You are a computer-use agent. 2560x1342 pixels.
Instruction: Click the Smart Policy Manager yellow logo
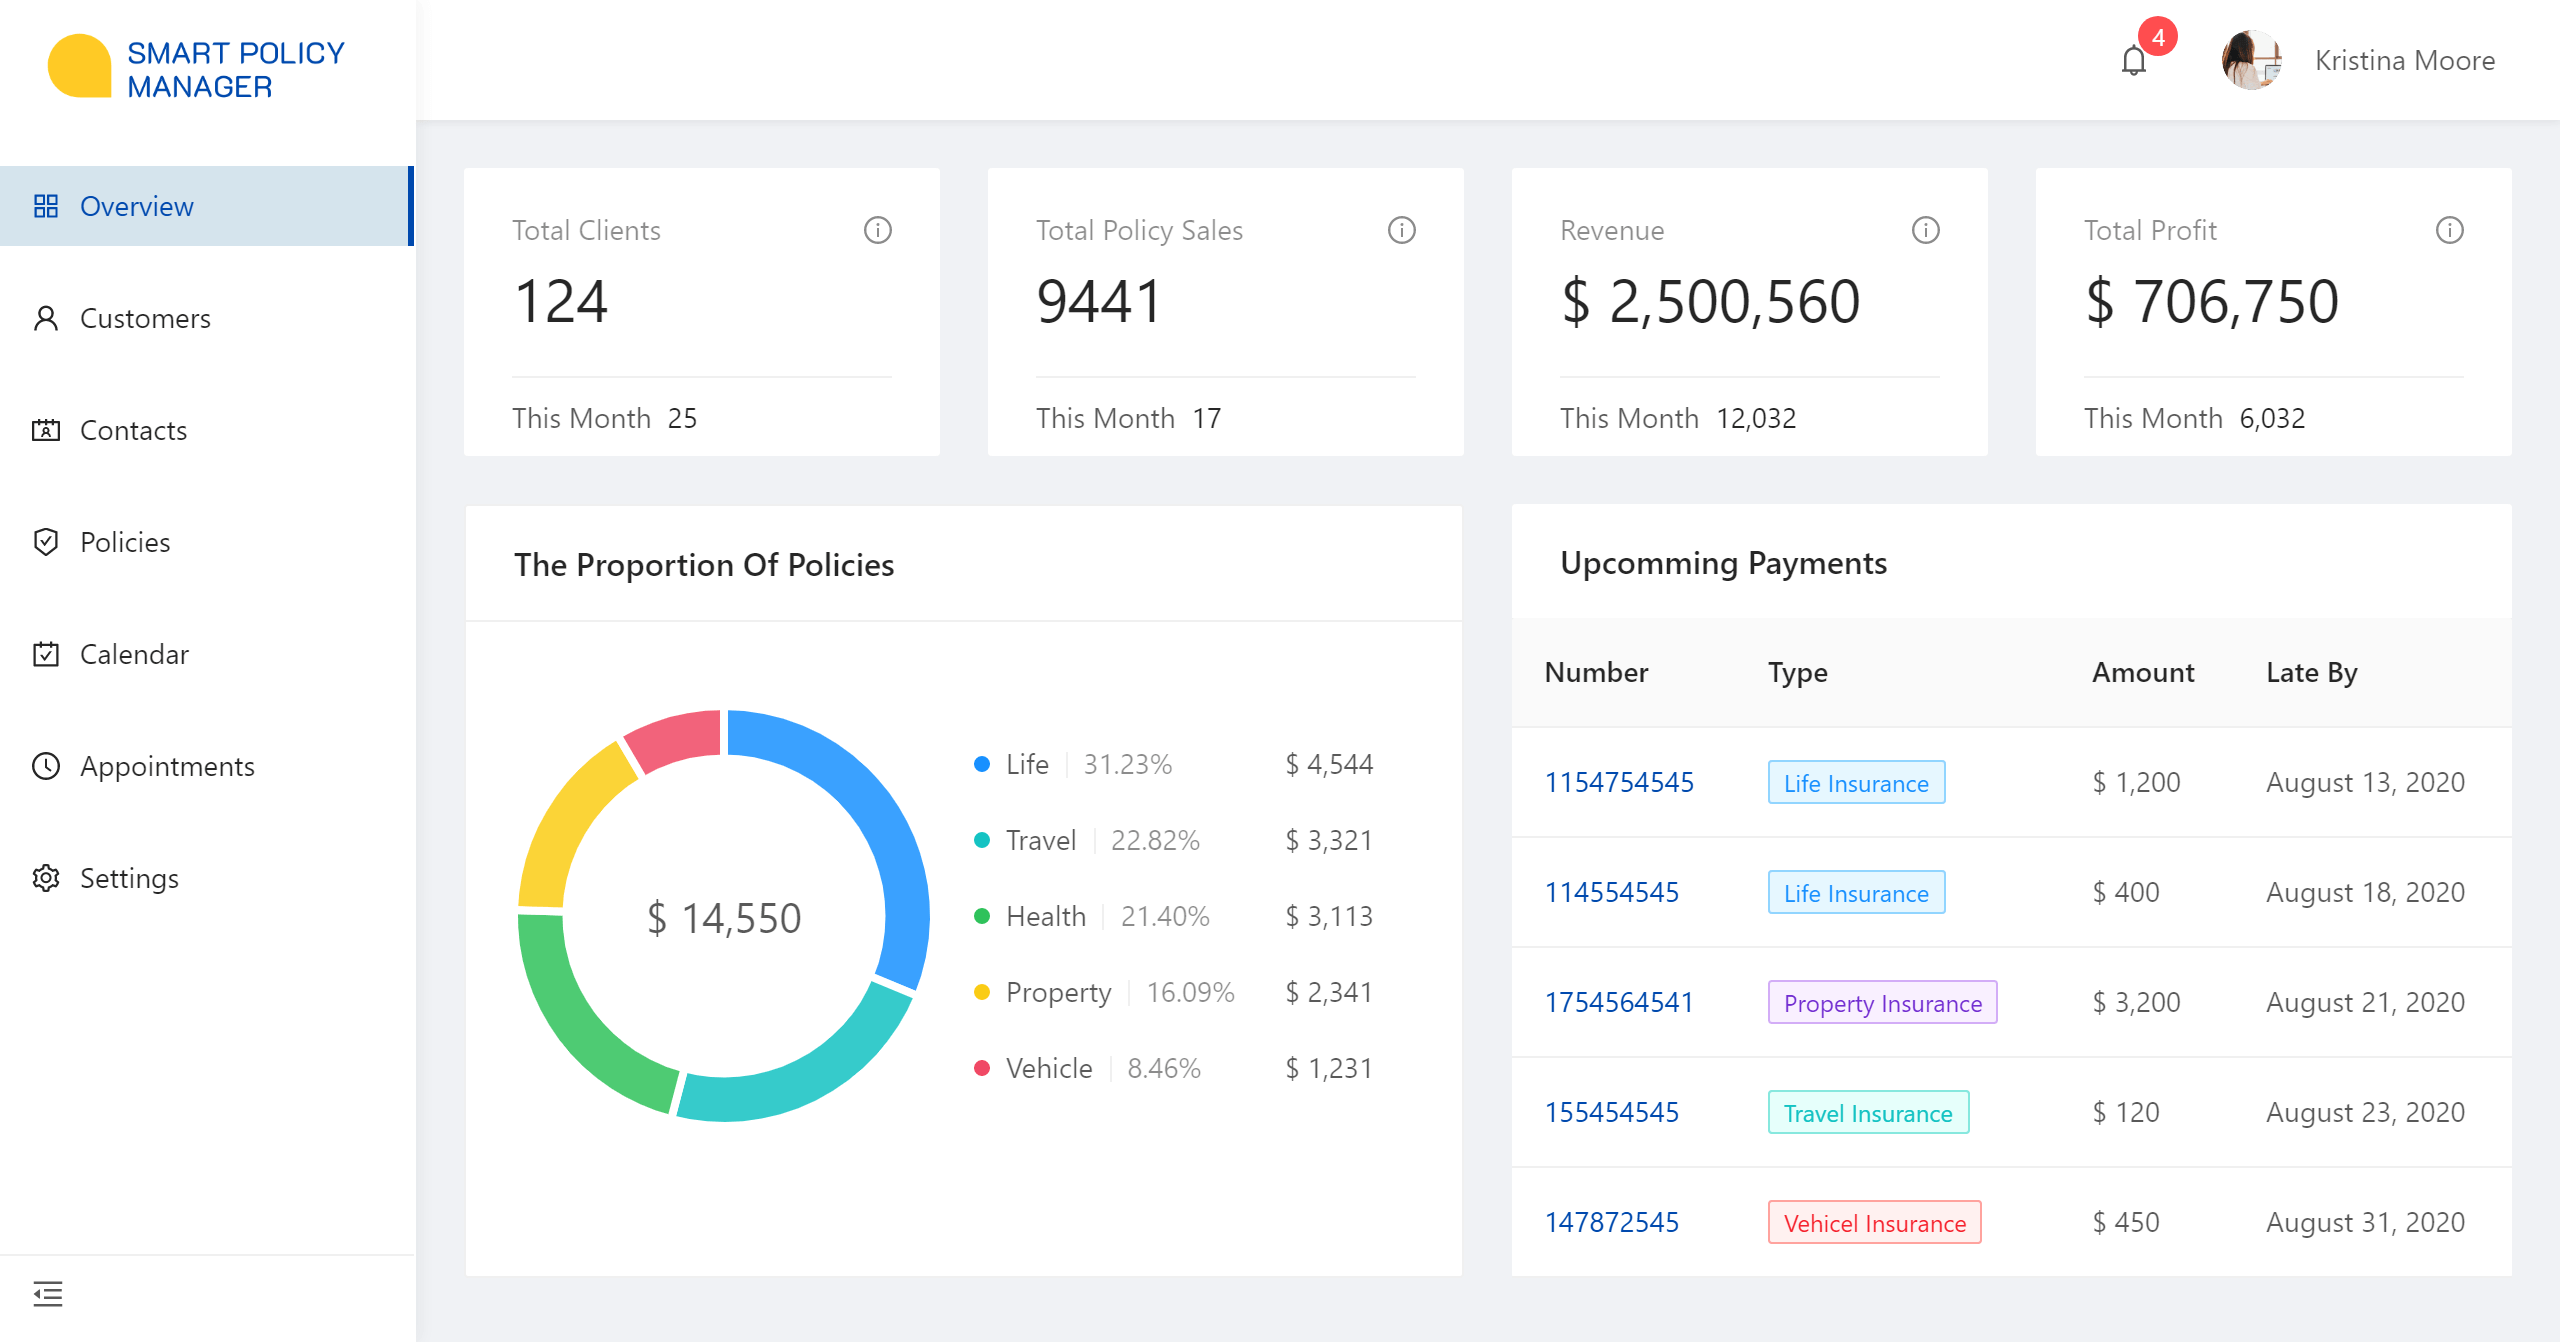(x=79, y=66)
